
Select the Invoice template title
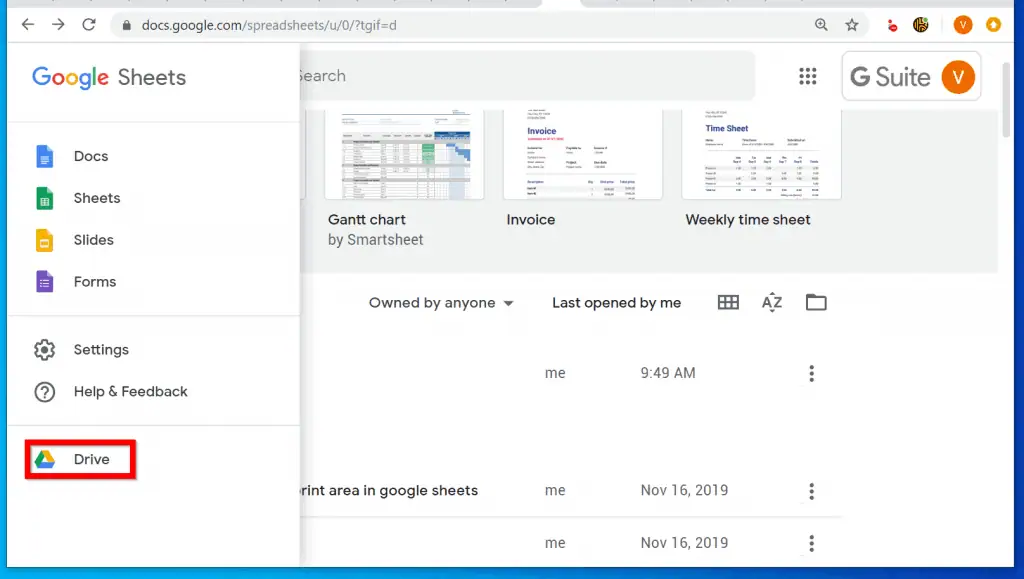(531, 220)
